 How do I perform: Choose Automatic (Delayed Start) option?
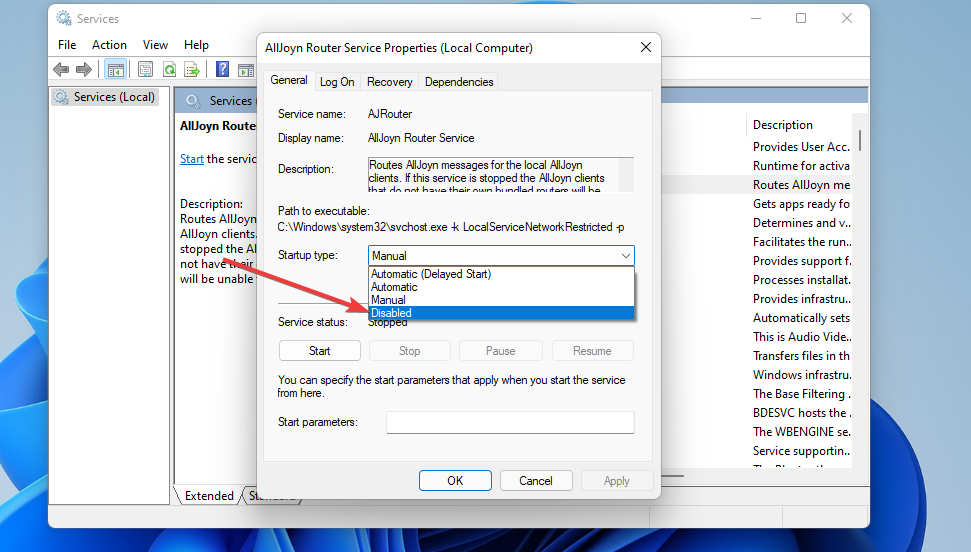(501, 274)
